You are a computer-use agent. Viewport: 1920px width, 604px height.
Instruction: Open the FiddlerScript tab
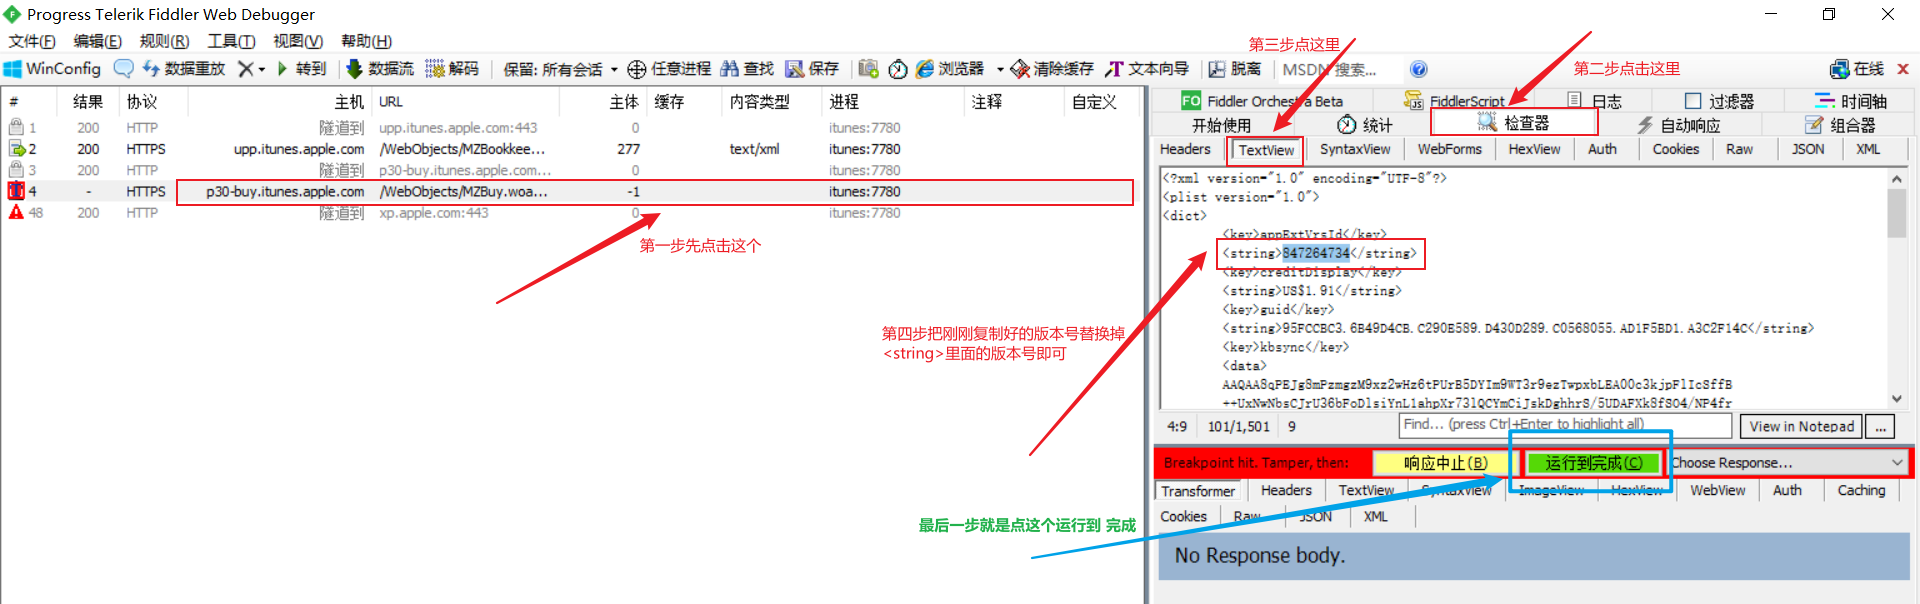pos(1454,101)
